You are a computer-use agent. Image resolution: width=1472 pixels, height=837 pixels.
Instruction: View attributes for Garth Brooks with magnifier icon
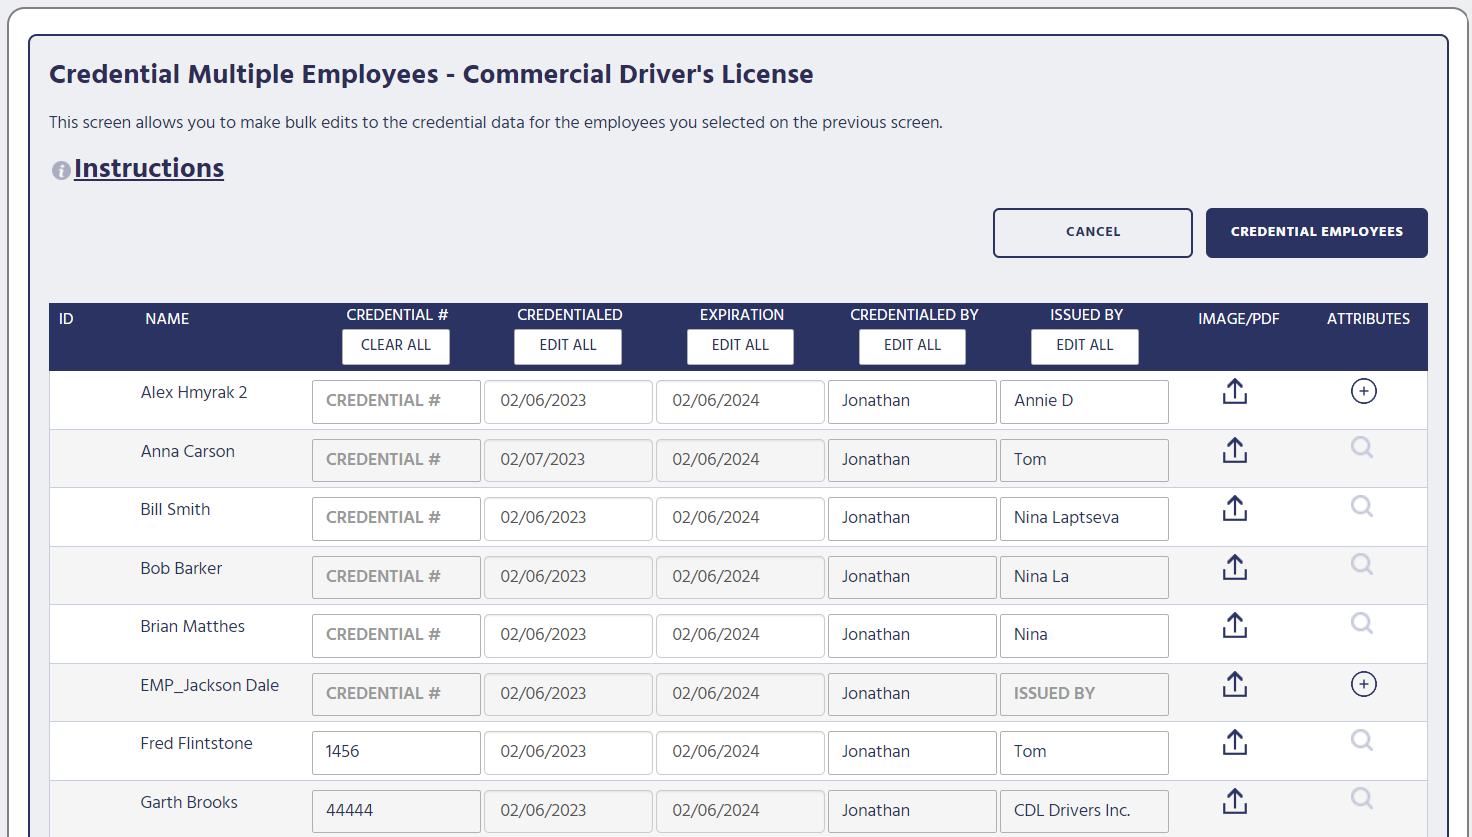tap(1361, 798)
